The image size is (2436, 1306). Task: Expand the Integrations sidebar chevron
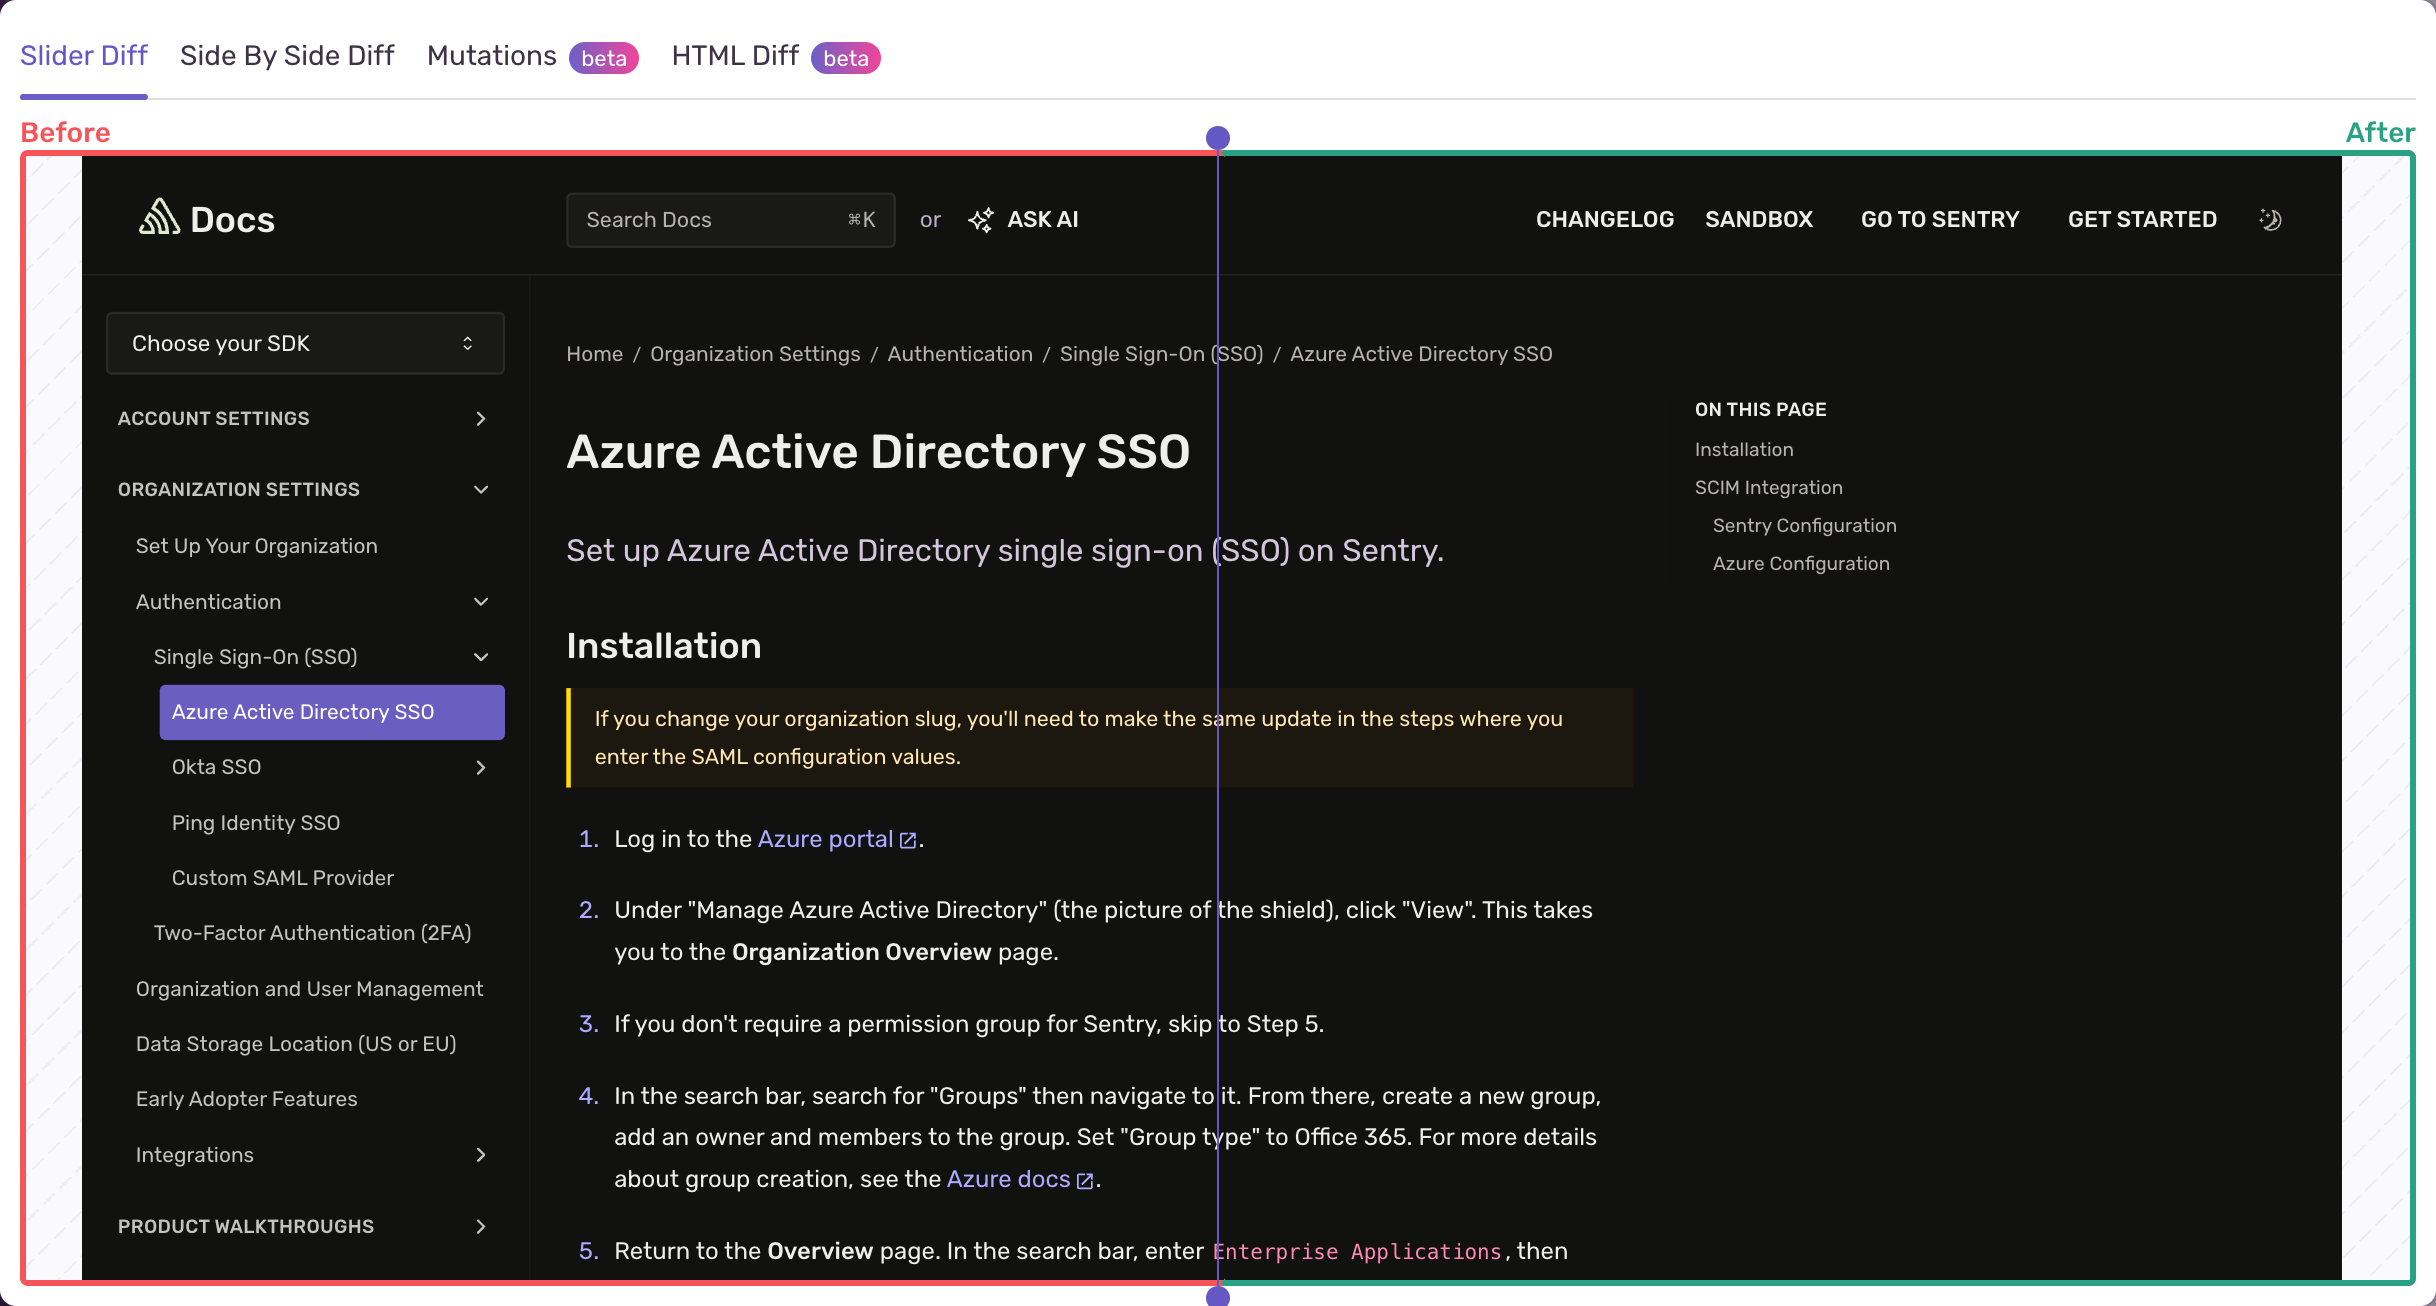pos(481,1155)
